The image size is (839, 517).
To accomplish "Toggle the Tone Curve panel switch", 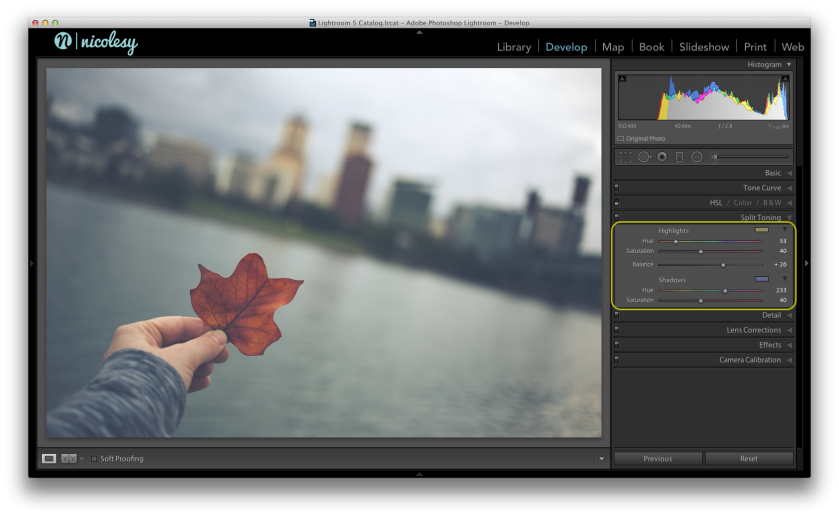I will coord(617,188).
